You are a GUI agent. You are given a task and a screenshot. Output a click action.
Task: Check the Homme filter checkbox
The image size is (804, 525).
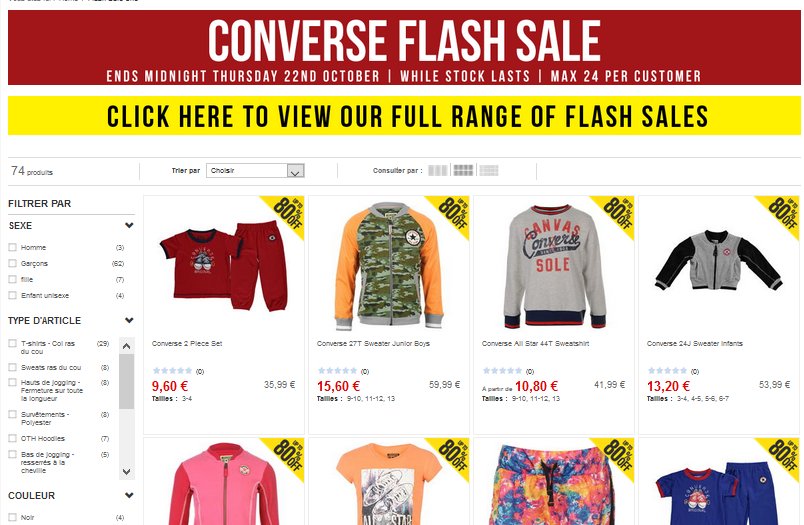(x=12, y=247)
